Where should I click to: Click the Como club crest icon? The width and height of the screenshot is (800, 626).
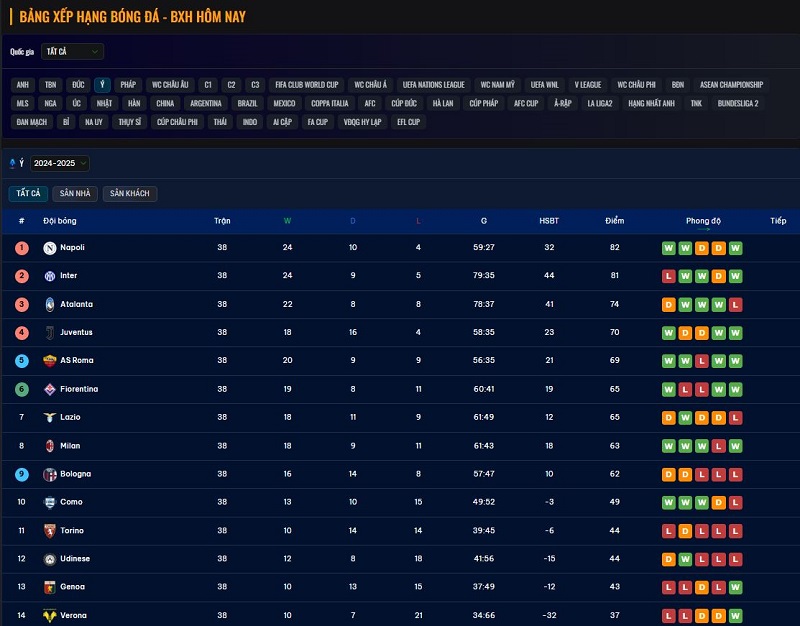tap(49, 503)
